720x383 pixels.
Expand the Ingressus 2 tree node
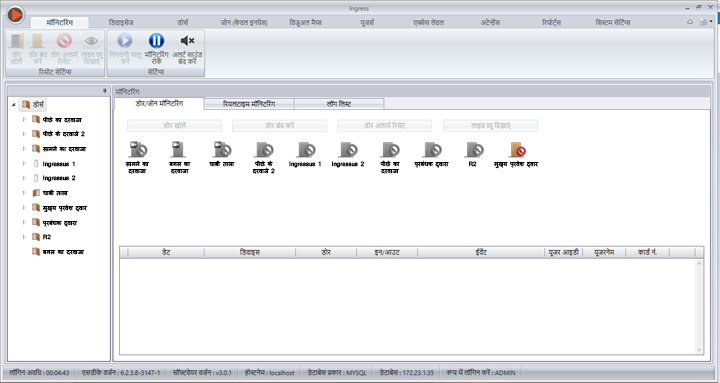point(24,178)
